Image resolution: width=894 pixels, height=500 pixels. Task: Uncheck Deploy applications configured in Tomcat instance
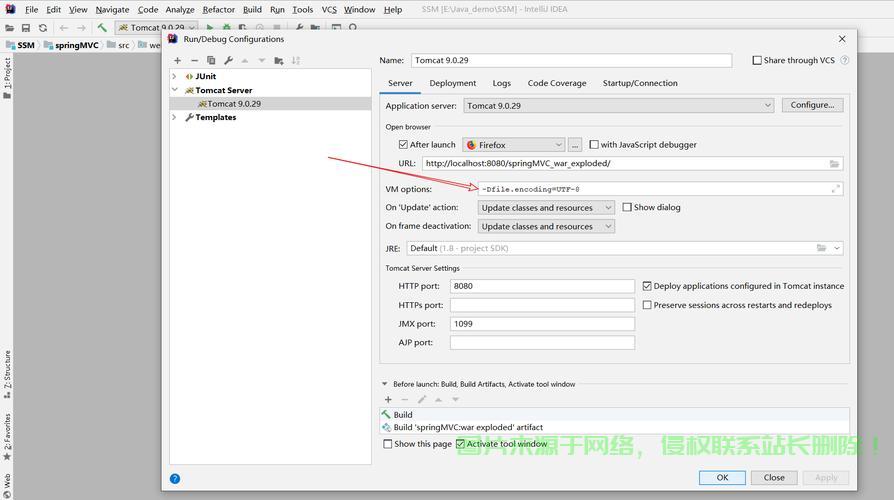[x=647, y=286]
